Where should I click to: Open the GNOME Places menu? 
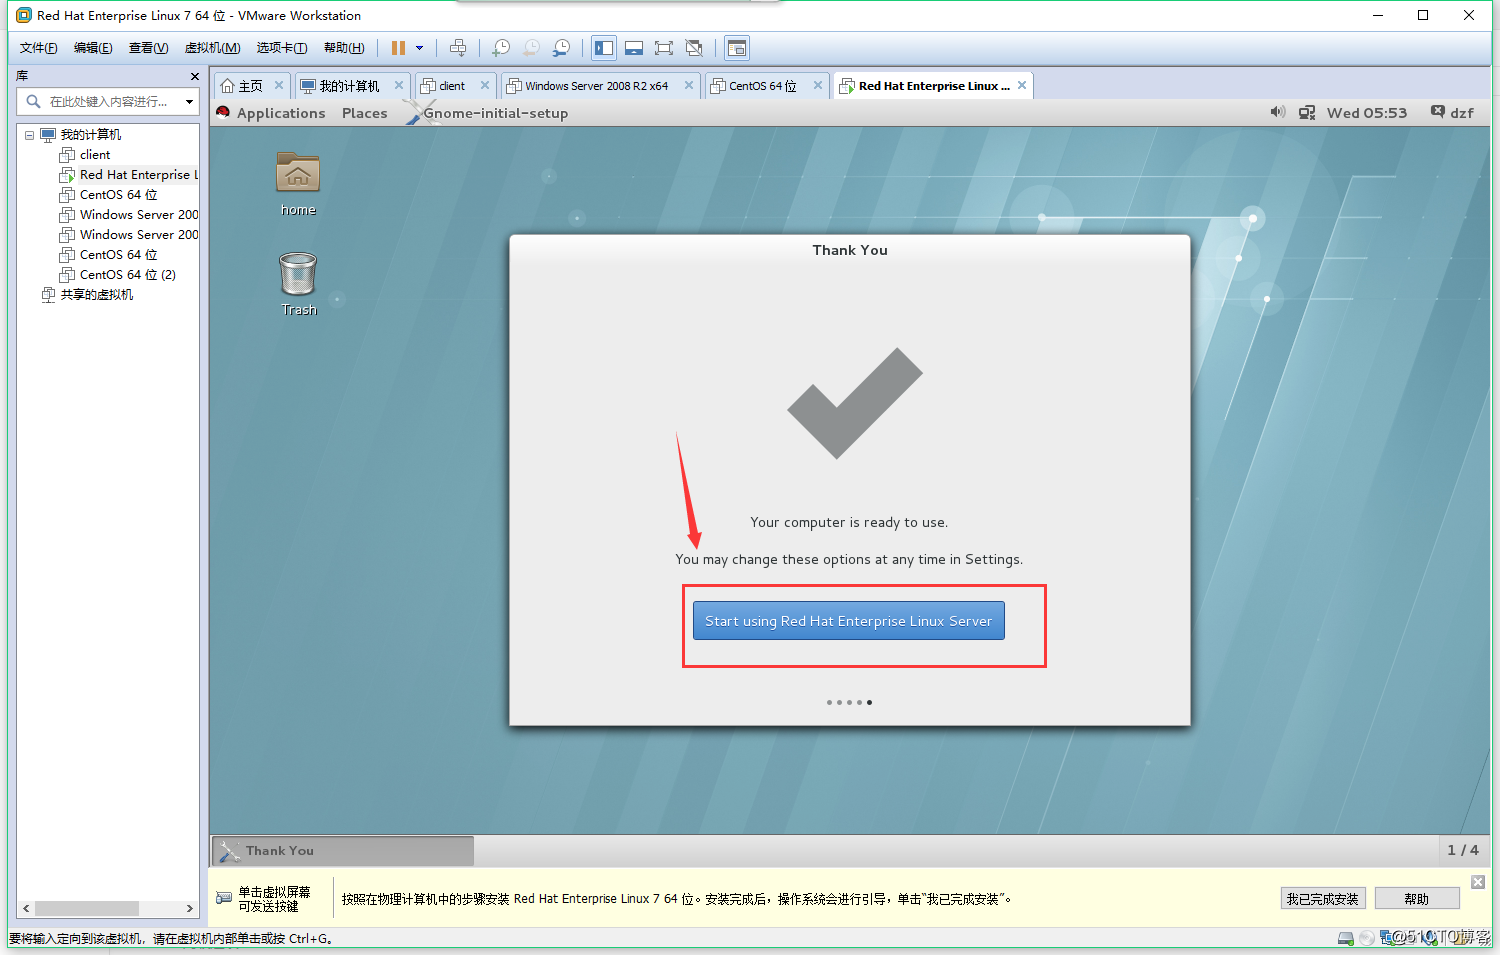click(x=364, y=113)
